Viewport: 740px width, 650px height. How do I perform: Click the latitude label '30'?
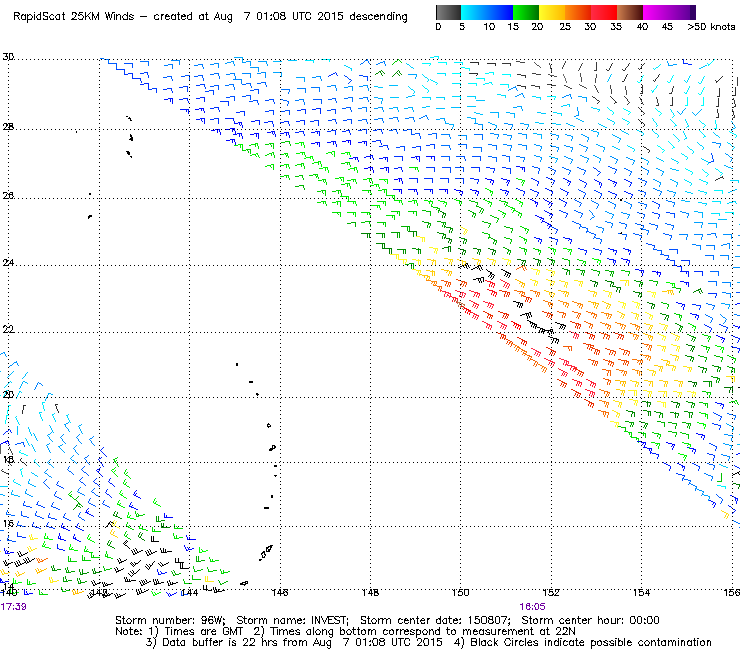8,57
